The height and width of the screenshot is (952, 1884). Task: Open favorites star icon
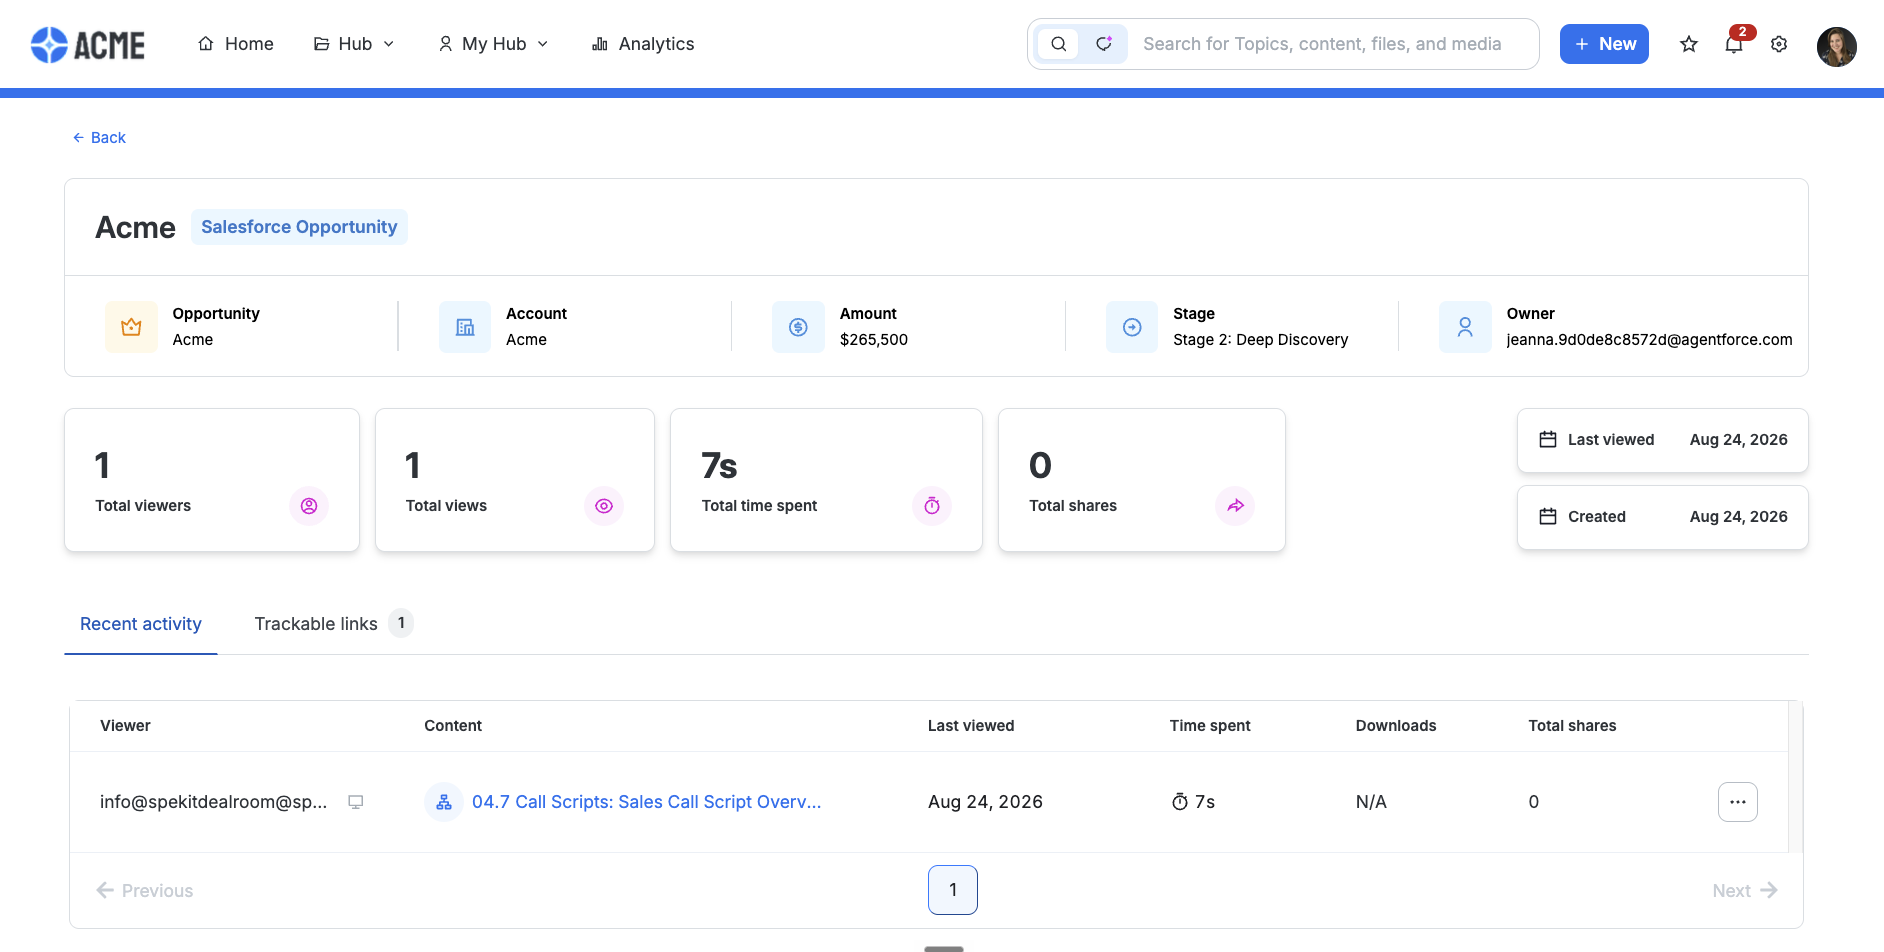1689,44
